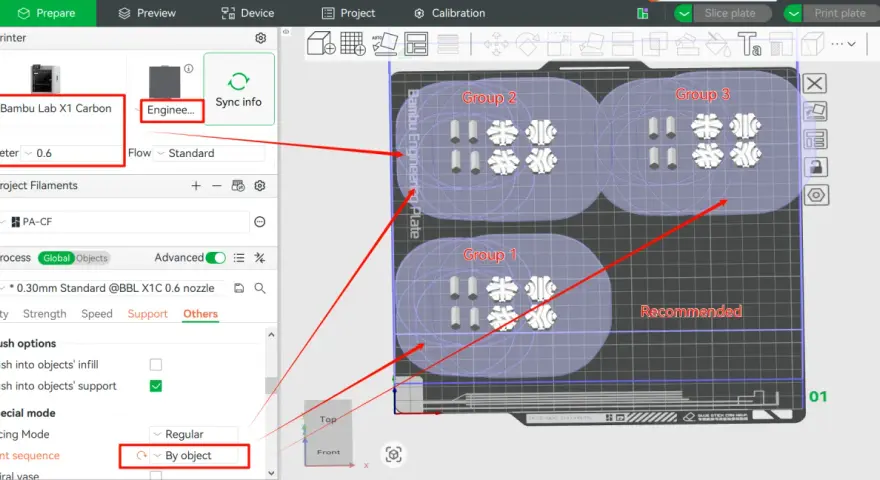This screenshot has height=480, width=880.
Task: Select the Rotate tool in toolbar
Action: 527,44
